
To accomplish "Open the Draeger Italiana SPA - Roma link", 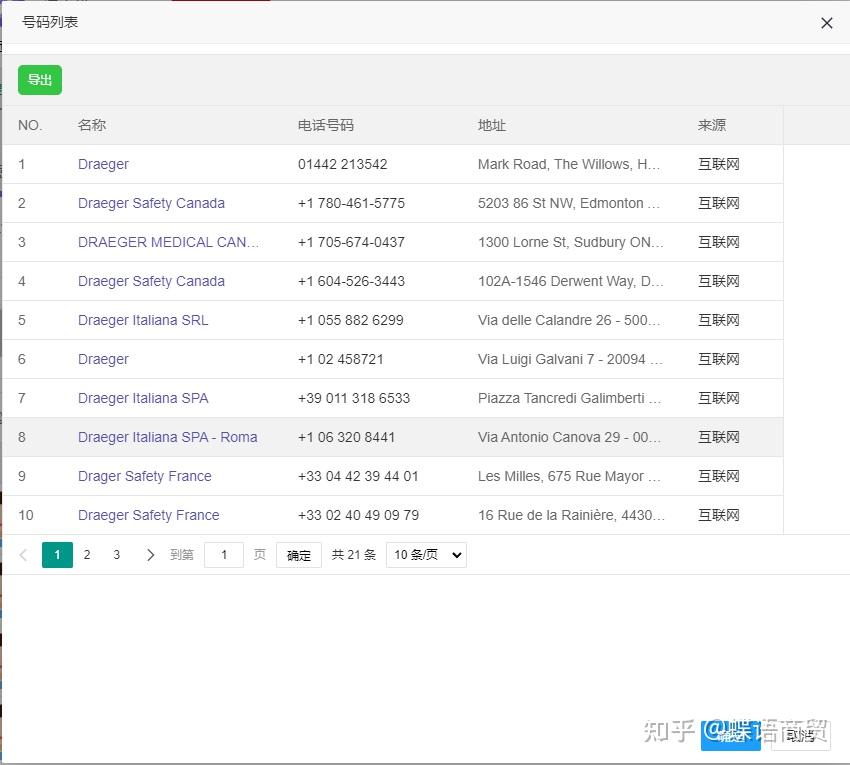I will point(168,438).
